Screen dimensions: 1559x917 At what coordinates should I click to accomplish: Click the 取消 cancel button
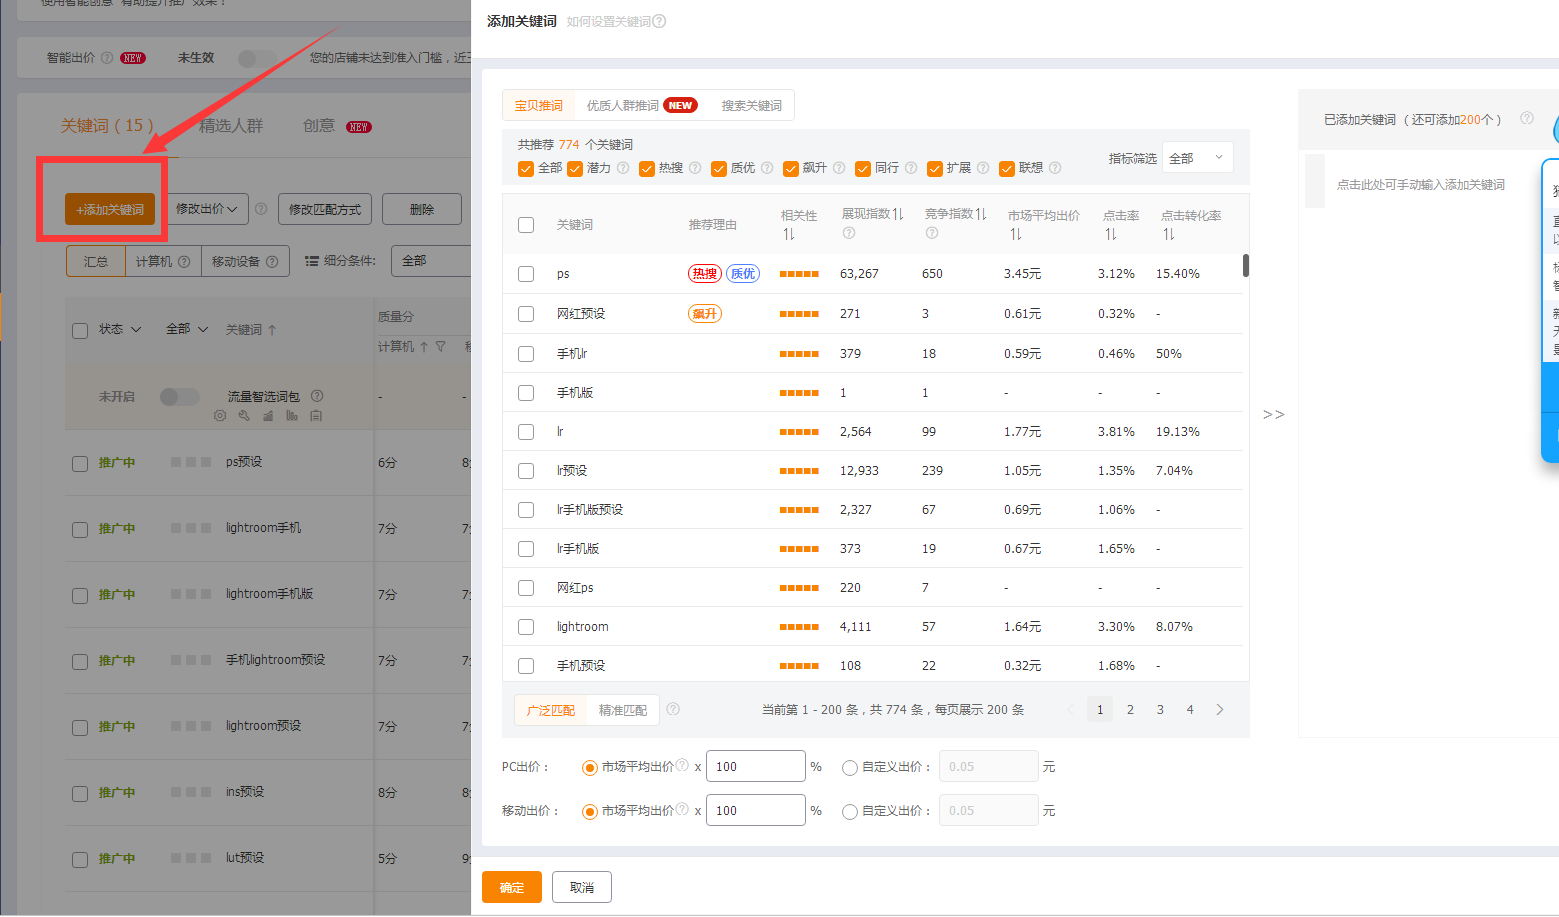click(x=582, y=887)
